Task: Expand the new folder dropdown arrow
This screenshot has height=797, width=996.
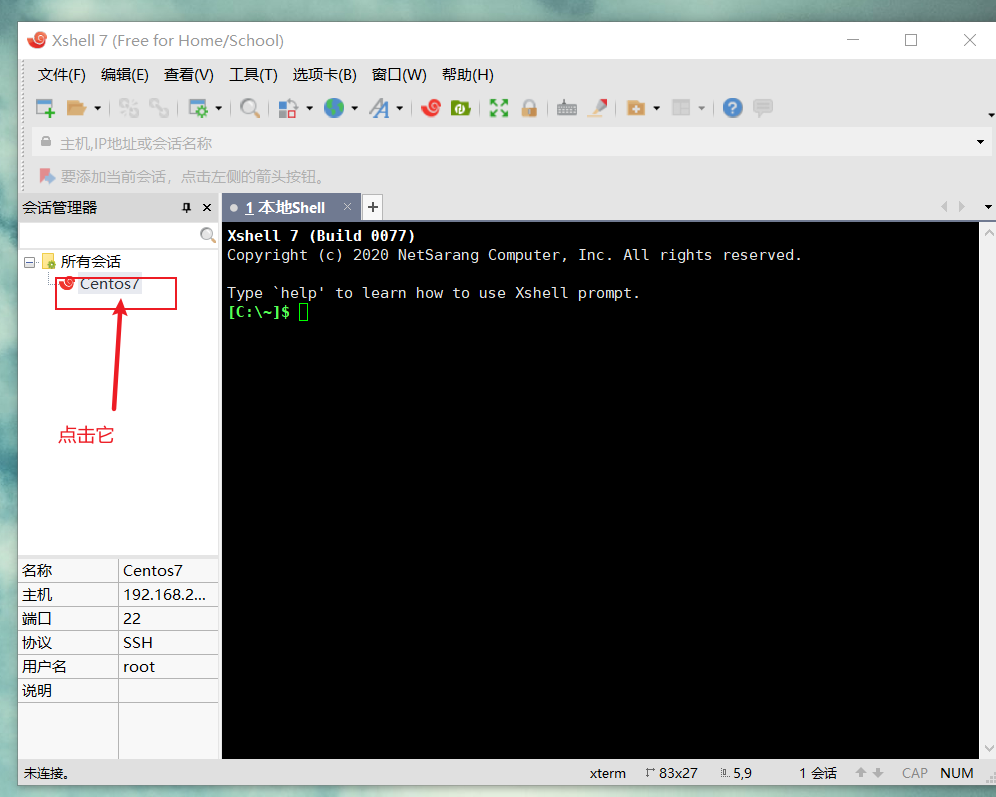Action: click(657, 109)
